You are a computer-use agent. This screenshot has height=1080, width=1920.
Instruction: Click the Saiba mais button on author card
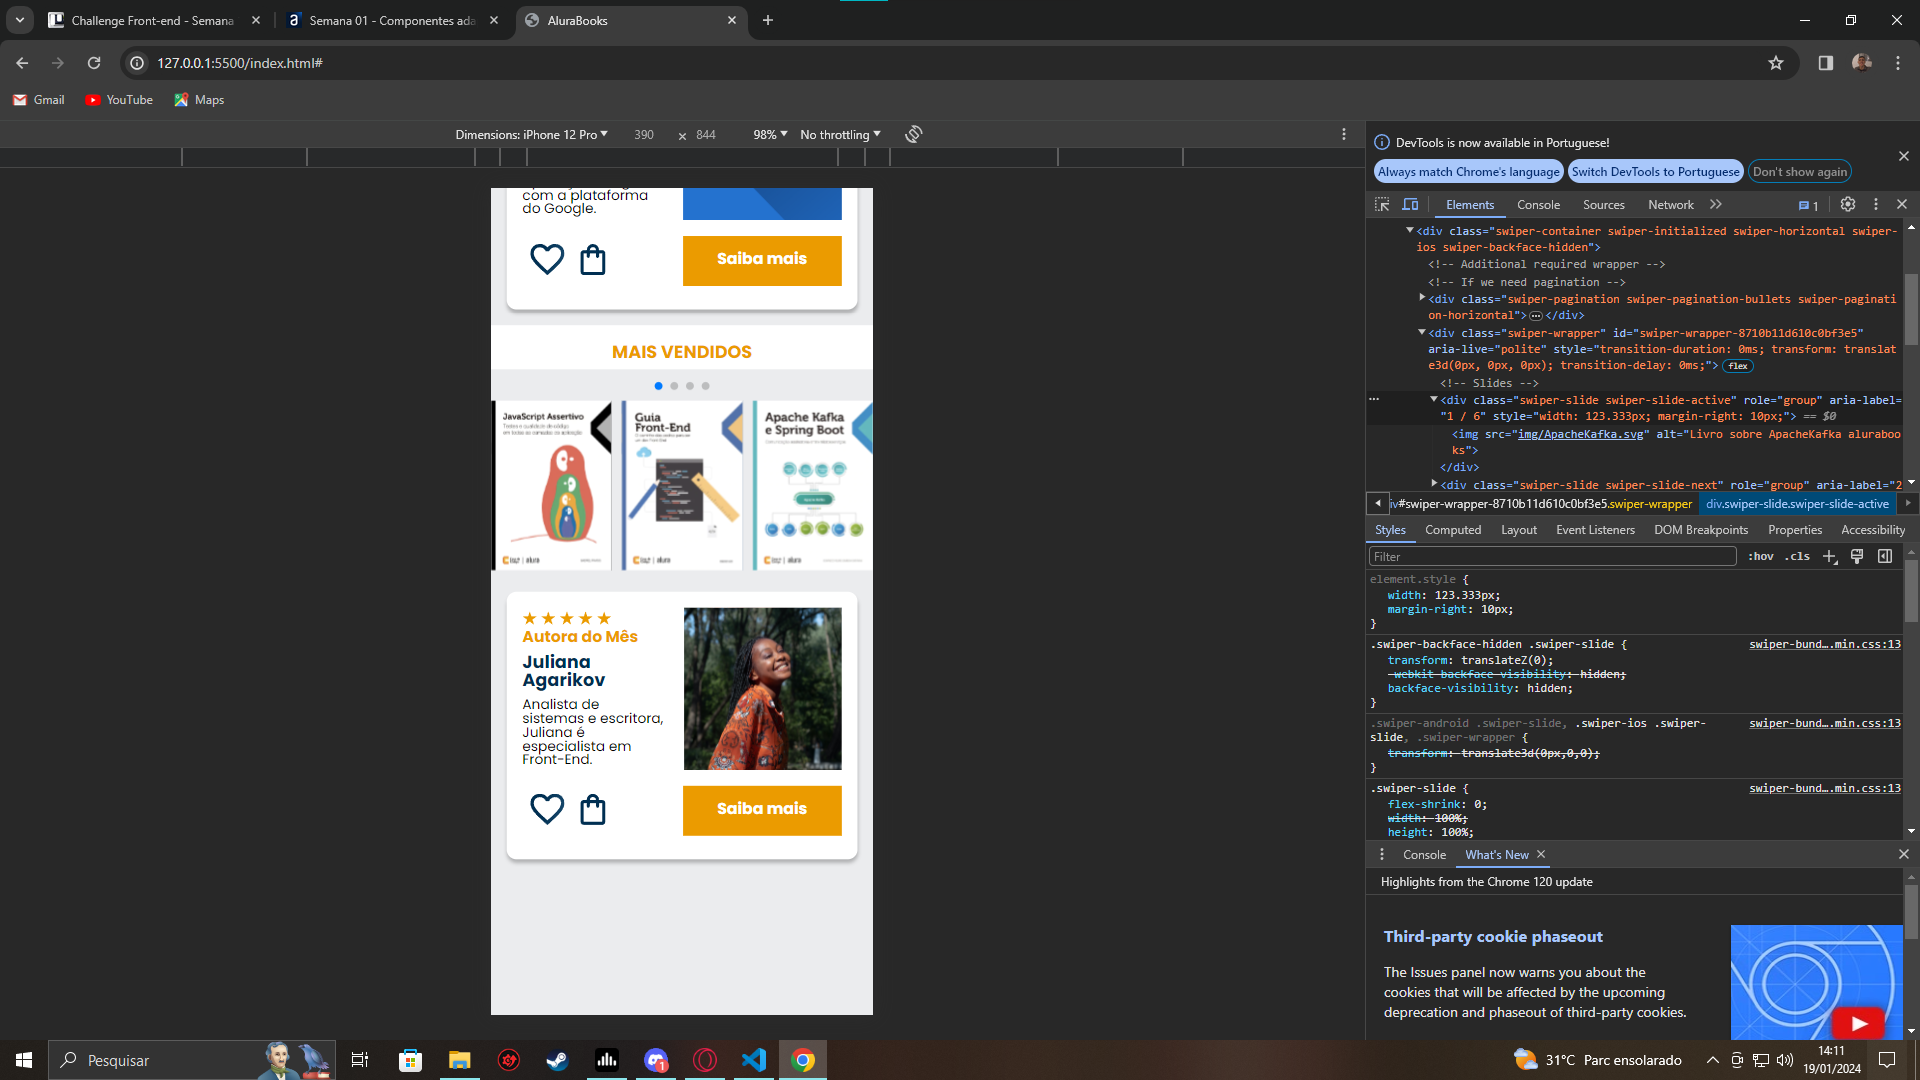point(761,808)
